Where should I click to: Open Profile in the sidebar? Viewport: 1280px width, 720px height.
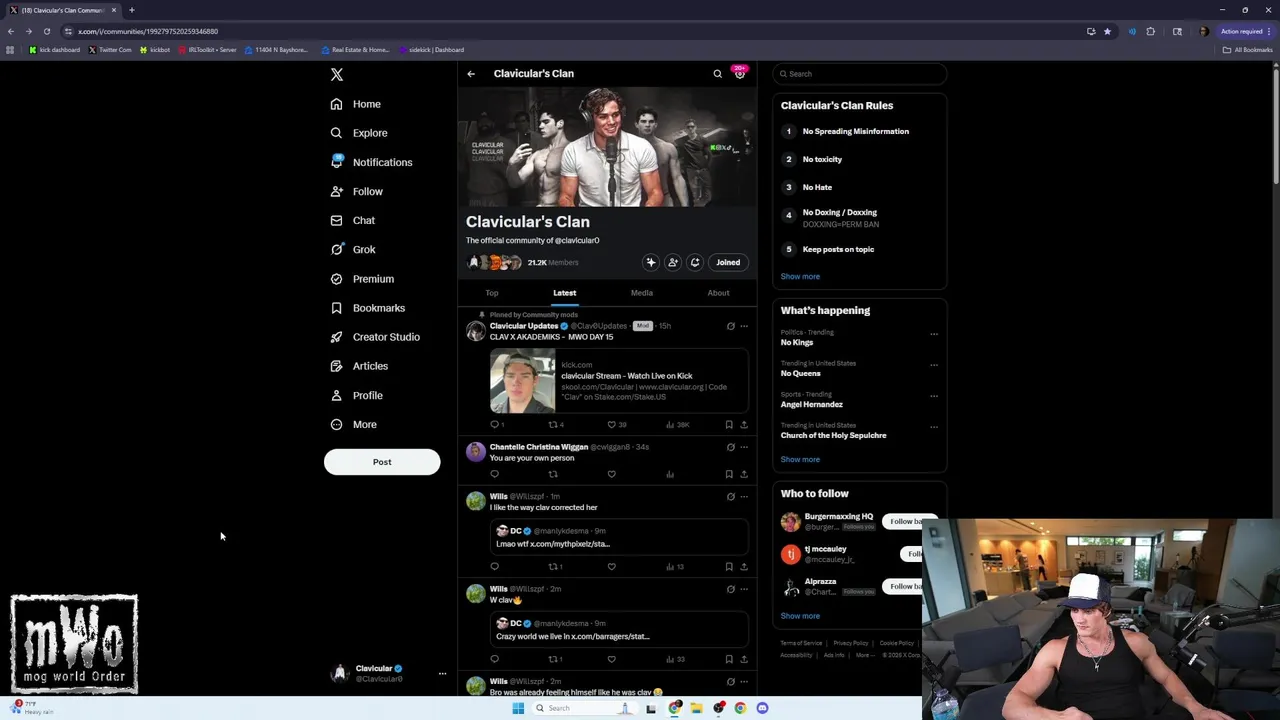pos(356,395)
